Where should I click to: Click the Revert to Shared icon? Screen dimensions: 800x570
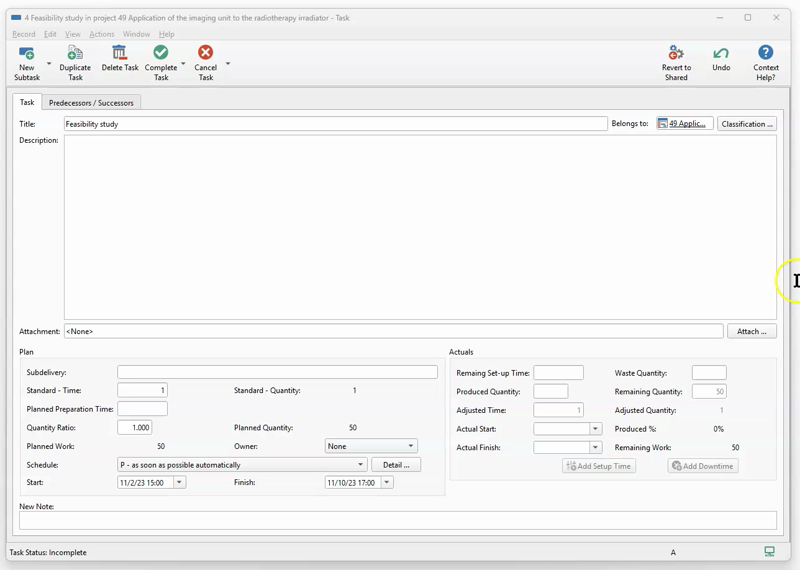[x=676, y=54]
